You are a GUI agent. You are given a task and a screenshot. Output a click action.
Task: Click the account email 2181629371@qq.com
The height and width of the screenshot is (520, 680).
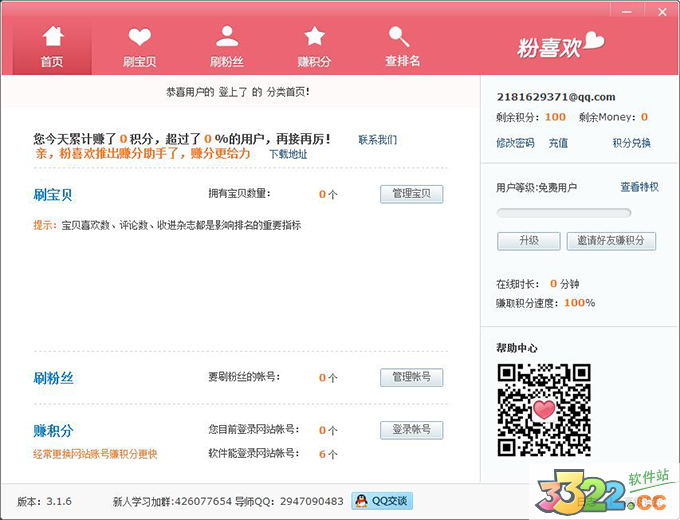[556, 97]
